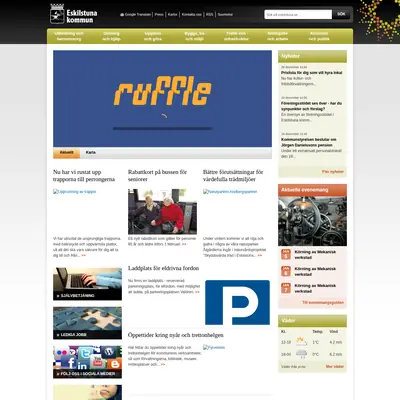Open headline about trapporna till perrongerna

point(84,176)
